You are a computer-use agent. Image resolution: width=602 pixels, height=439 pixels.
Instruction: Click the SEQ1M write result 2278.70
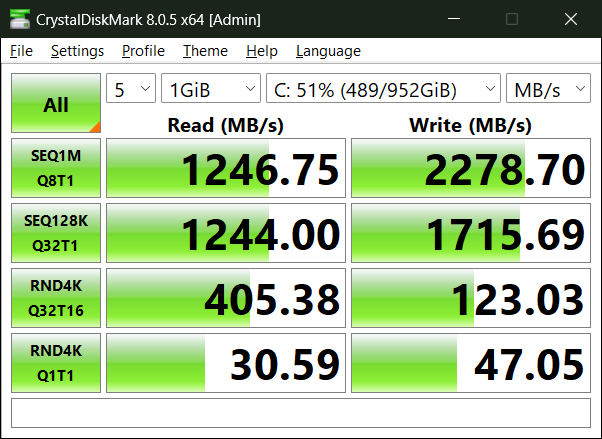[x=471, y=169]
